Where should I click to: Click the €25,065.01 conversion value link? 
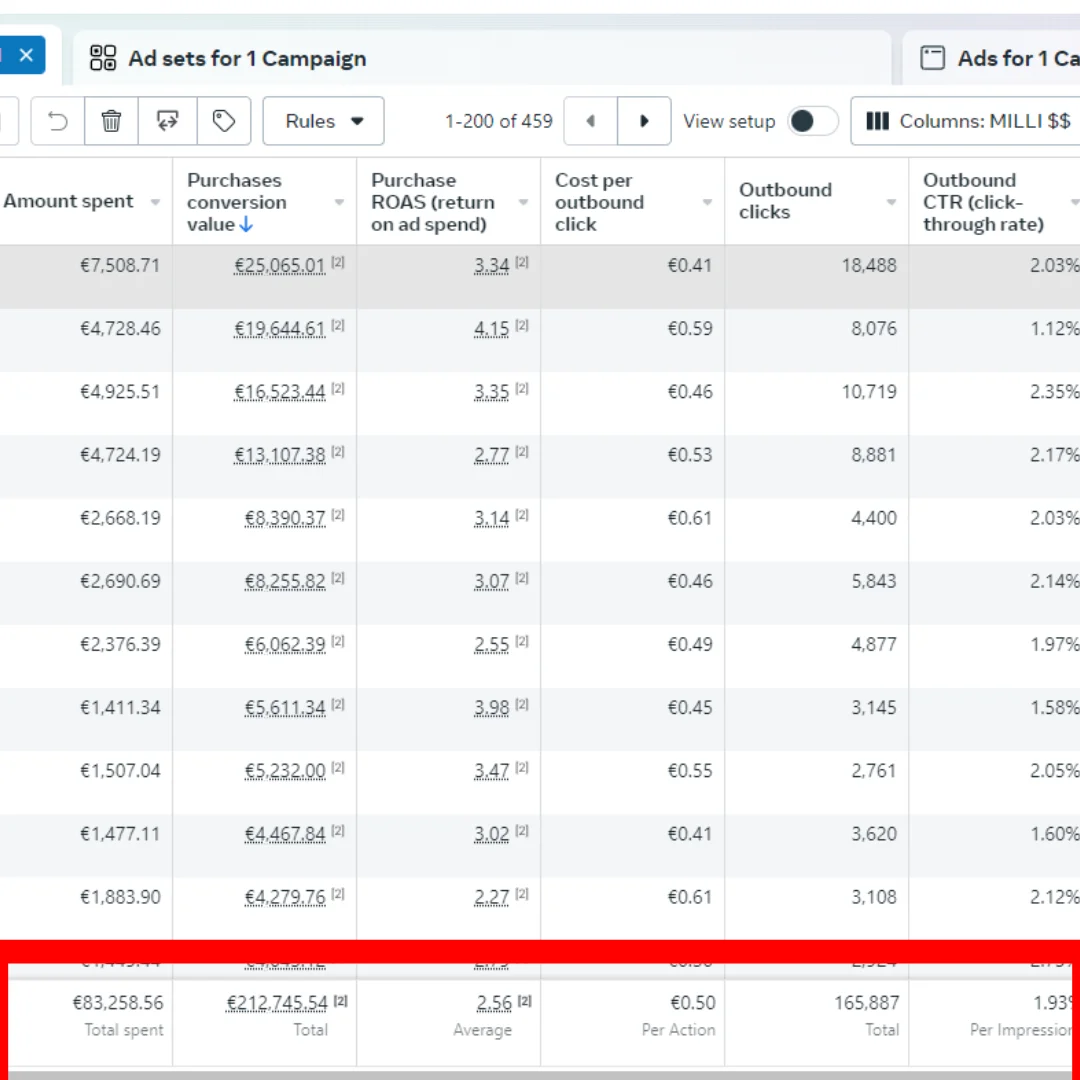tap(280, 266)
